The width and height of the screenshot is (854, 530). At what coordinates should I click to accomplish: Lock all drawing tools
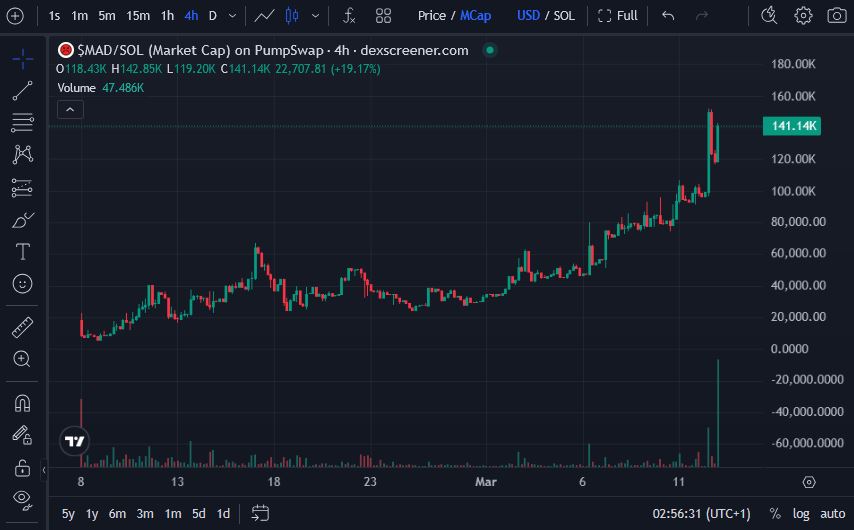click(22, 467)
